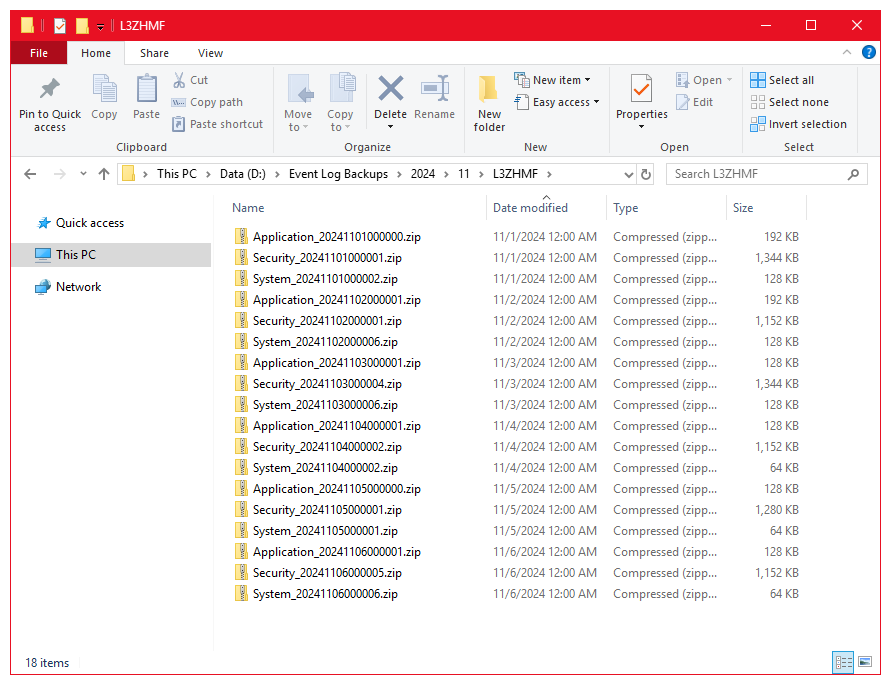Image resolution: width=891 pixels, height=685 pixels.
Task: Go up one folder level using the arrow
Action: coord(104,174)
